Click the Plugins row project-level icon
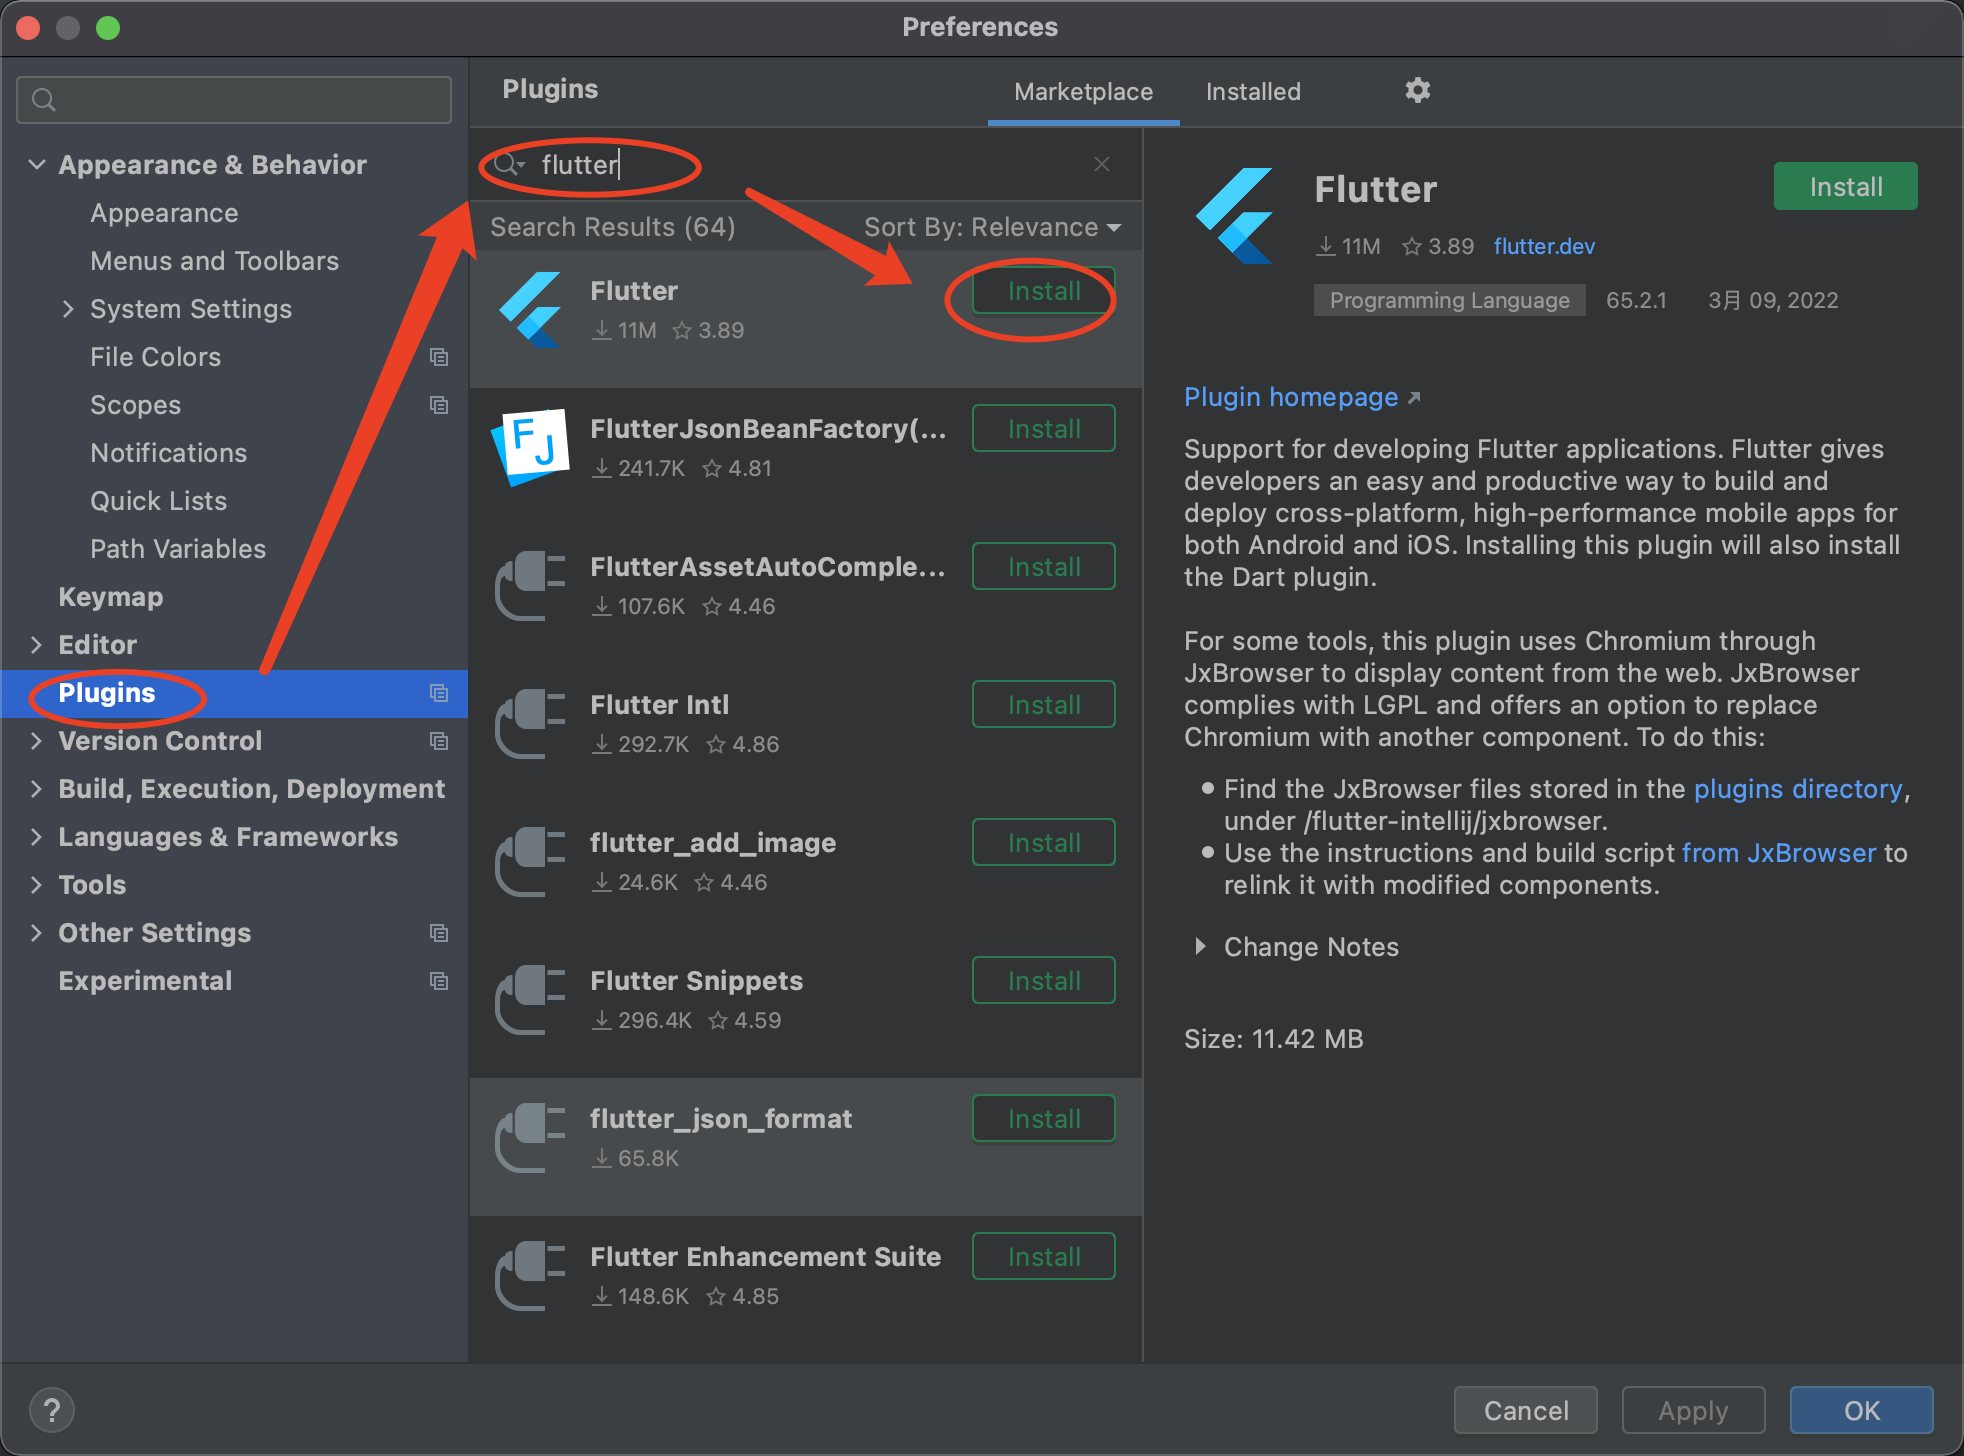 [x=438, y=693]
